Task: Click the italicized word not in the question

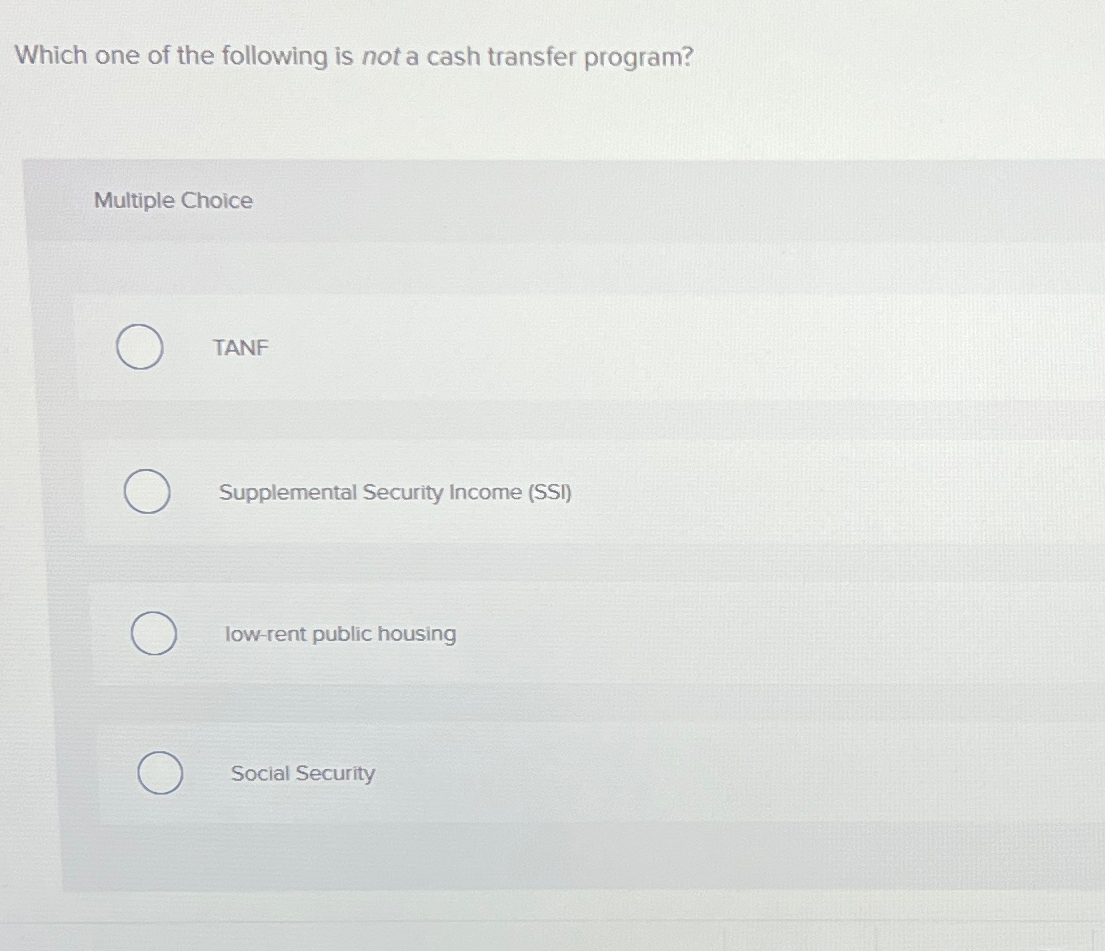Action: 380,57
